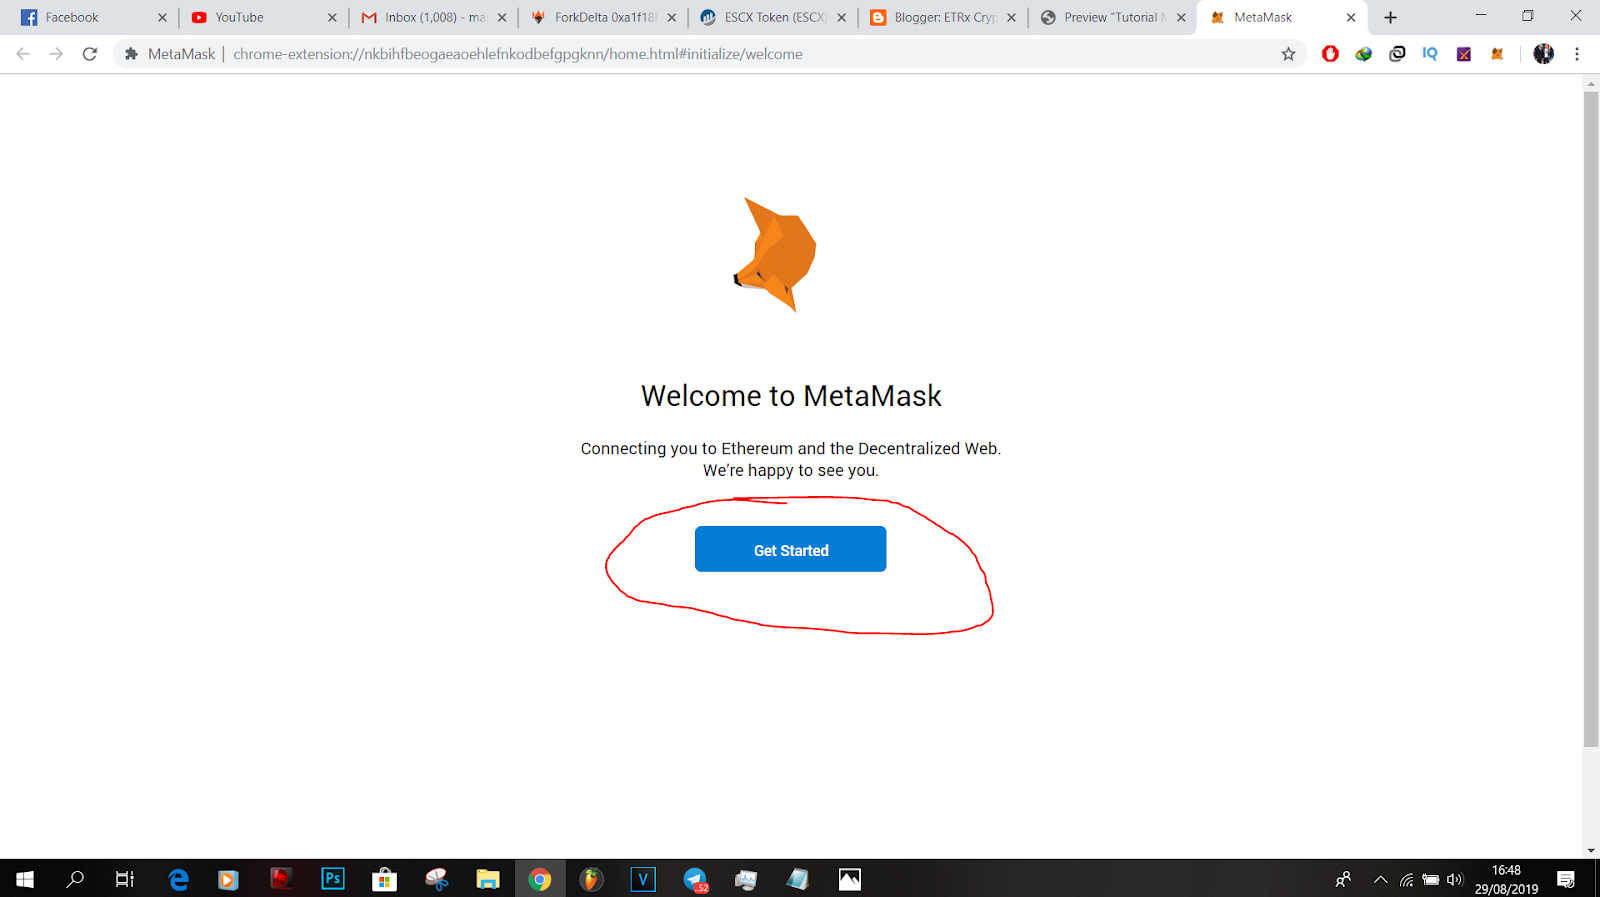Open the Windows Start menu
The width and height of the screenshot is (1600, 897).
tap(25, 879)
